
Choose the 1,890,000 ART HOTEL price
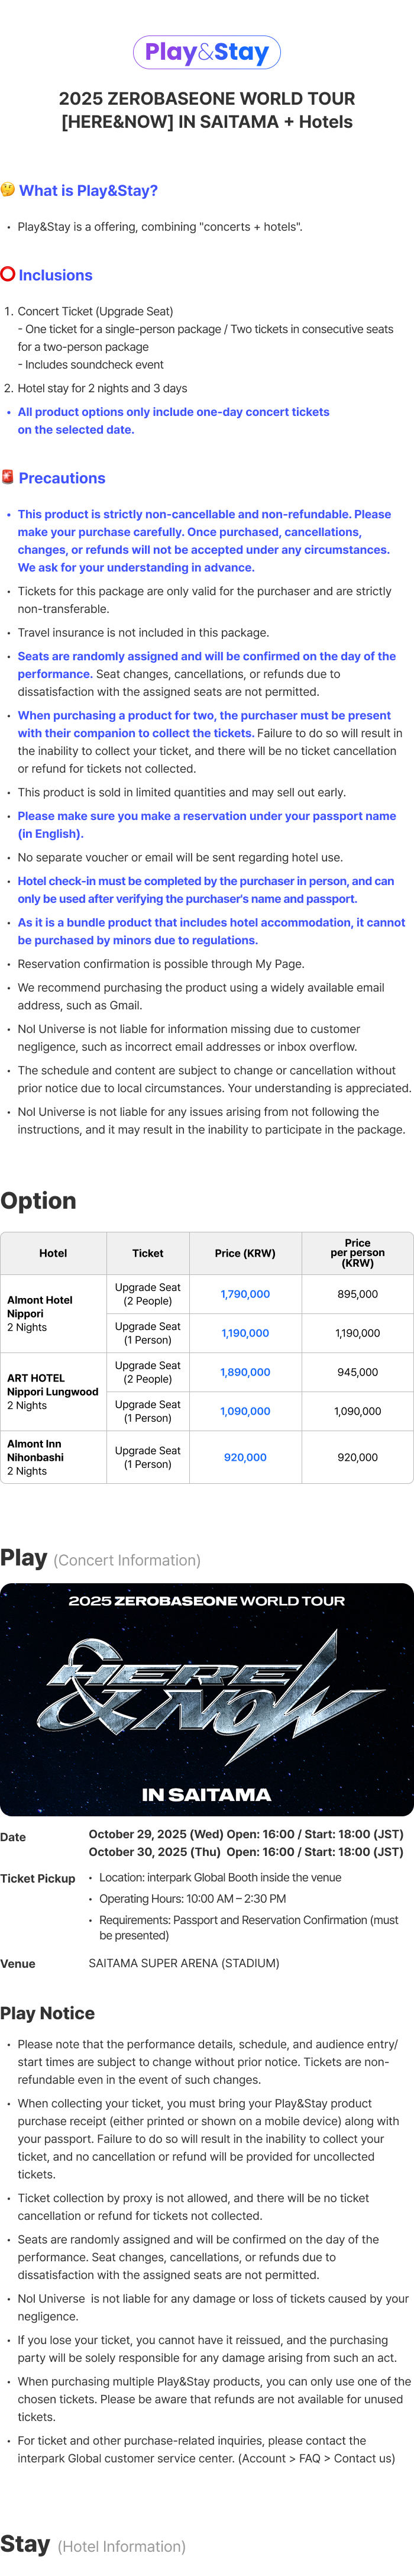tap(245, 1372)
